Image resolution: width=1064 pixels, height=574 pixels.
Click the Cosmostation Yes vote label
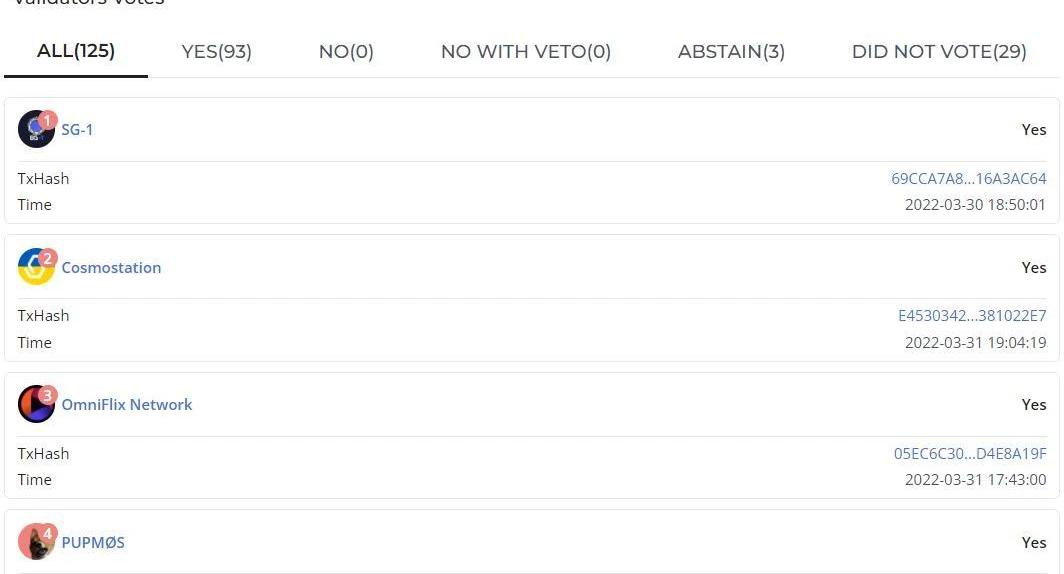pyautogui.click(x=1033, y=268)
